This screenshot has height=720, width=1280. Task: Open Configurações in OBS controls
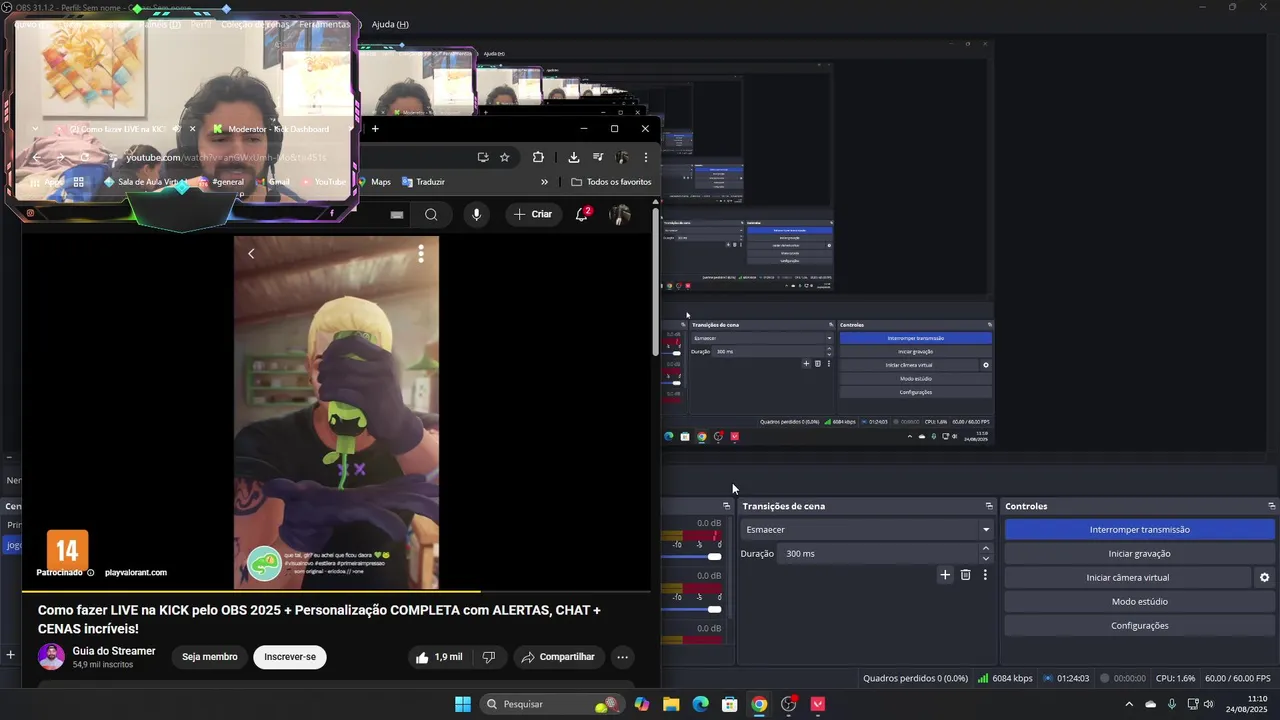1140,626
